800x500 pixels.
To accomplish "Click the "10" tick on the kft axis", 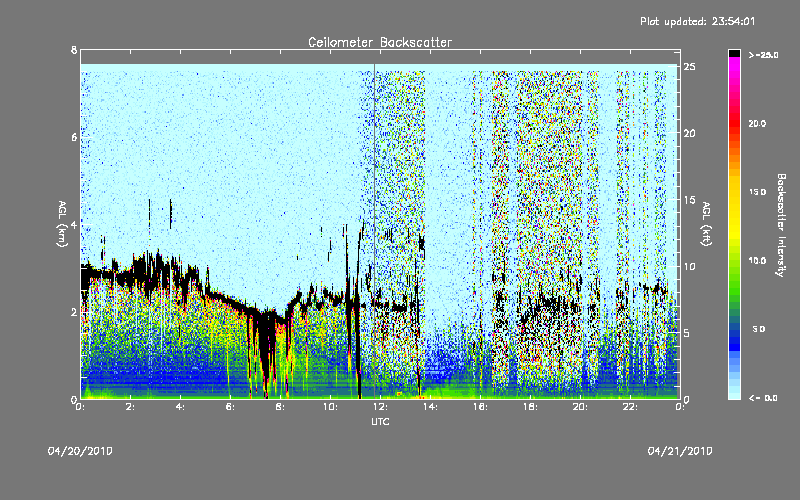I will pos(690,266).
